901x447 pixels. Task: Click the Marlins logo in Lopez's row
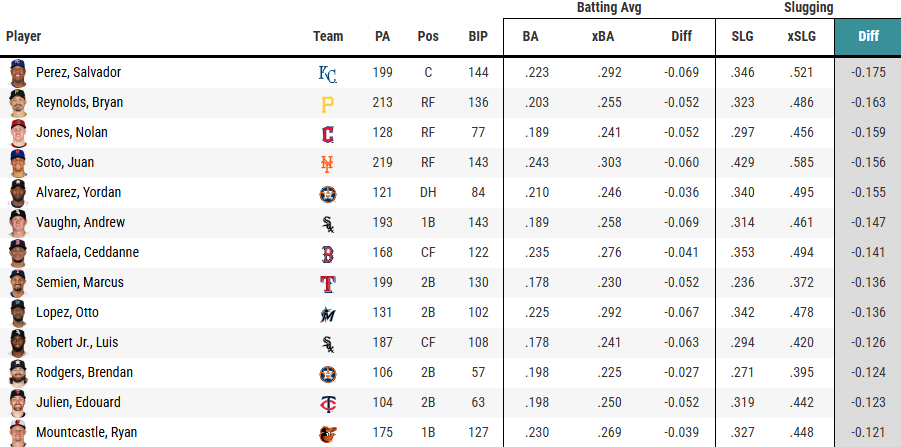point(328,314)
